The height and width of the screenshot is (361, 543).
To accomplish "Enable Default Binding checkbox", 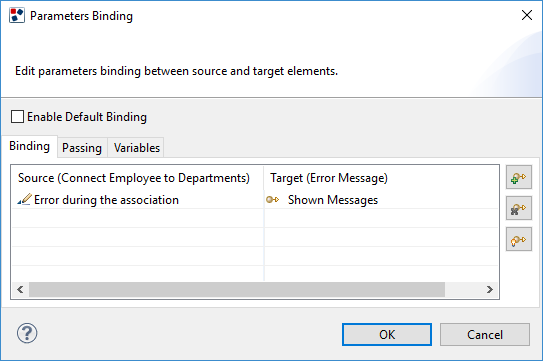I will [x=17, y=117].
